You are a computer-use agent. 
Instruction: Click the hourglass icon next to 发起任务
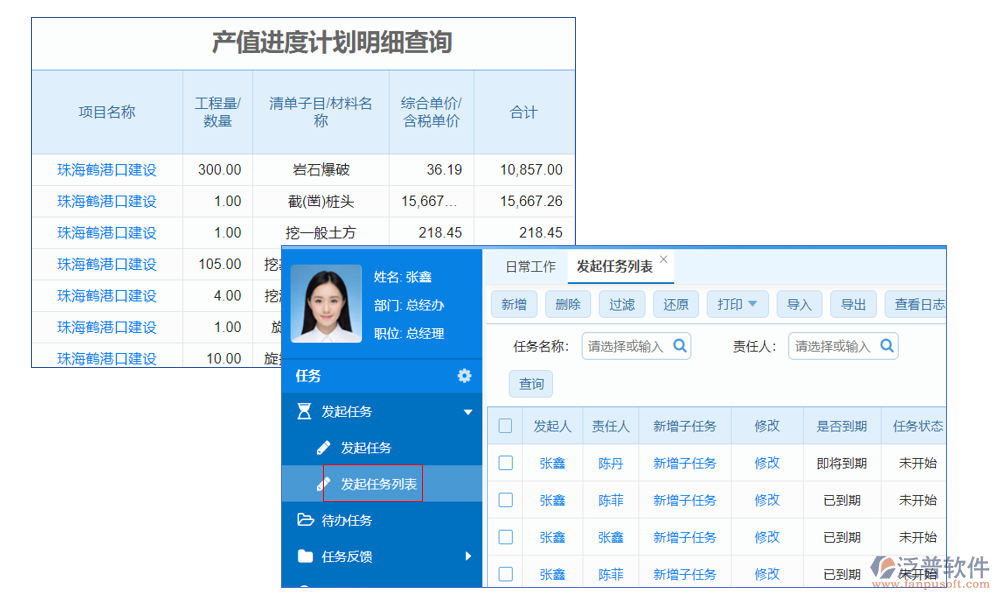point(305,412)
